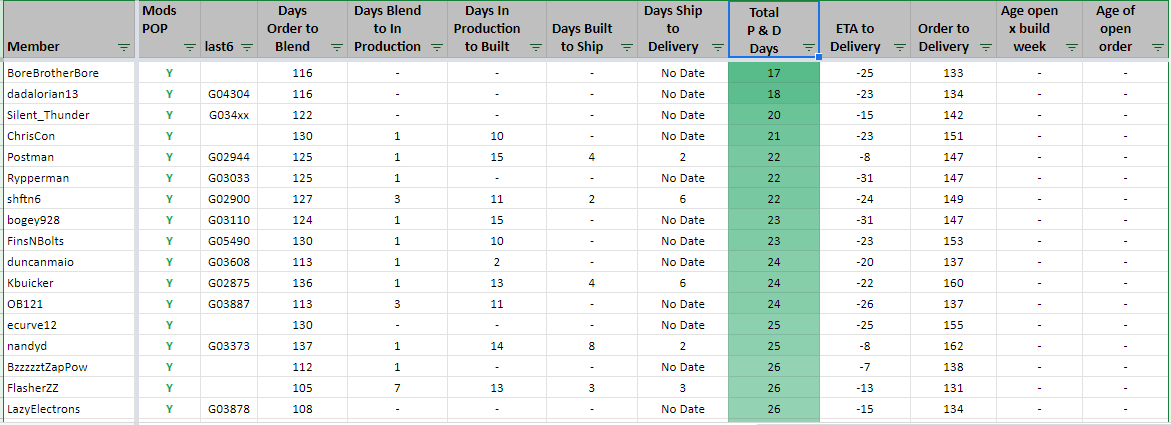Screen dimensions: 1171x425
Task: Select the member name cell Silent_Thunder
Action: pyautogui.click(x=48, y=115)
